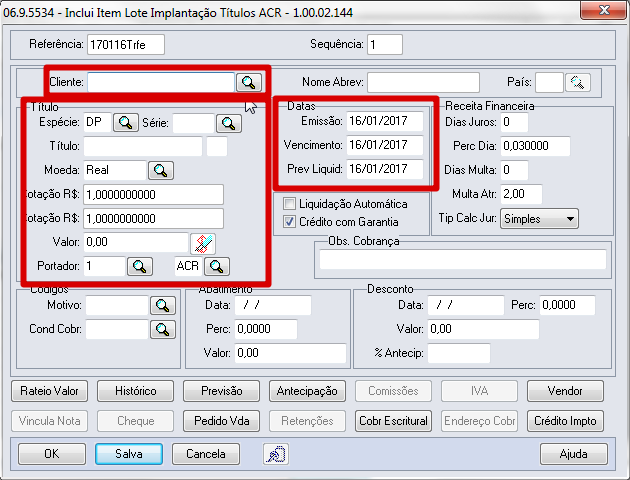Screen dimensions: 630x480
Task: Click the icon next to Valor field
Action: click(203, 243)
